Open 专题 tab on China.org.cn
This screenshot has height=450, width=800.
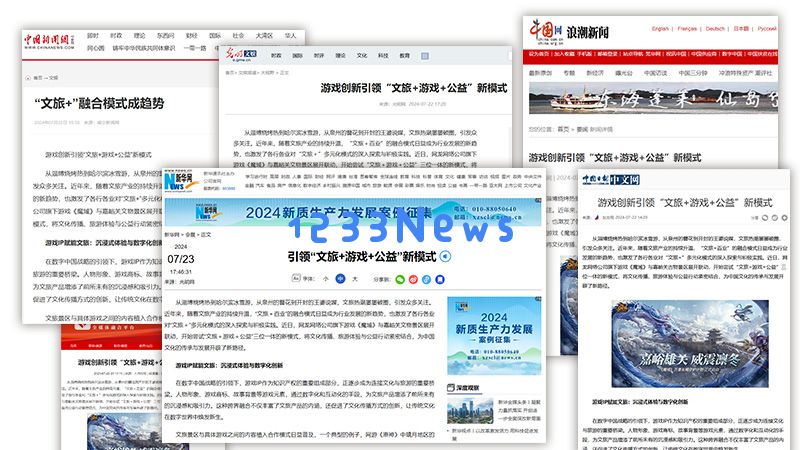(569, 73)
